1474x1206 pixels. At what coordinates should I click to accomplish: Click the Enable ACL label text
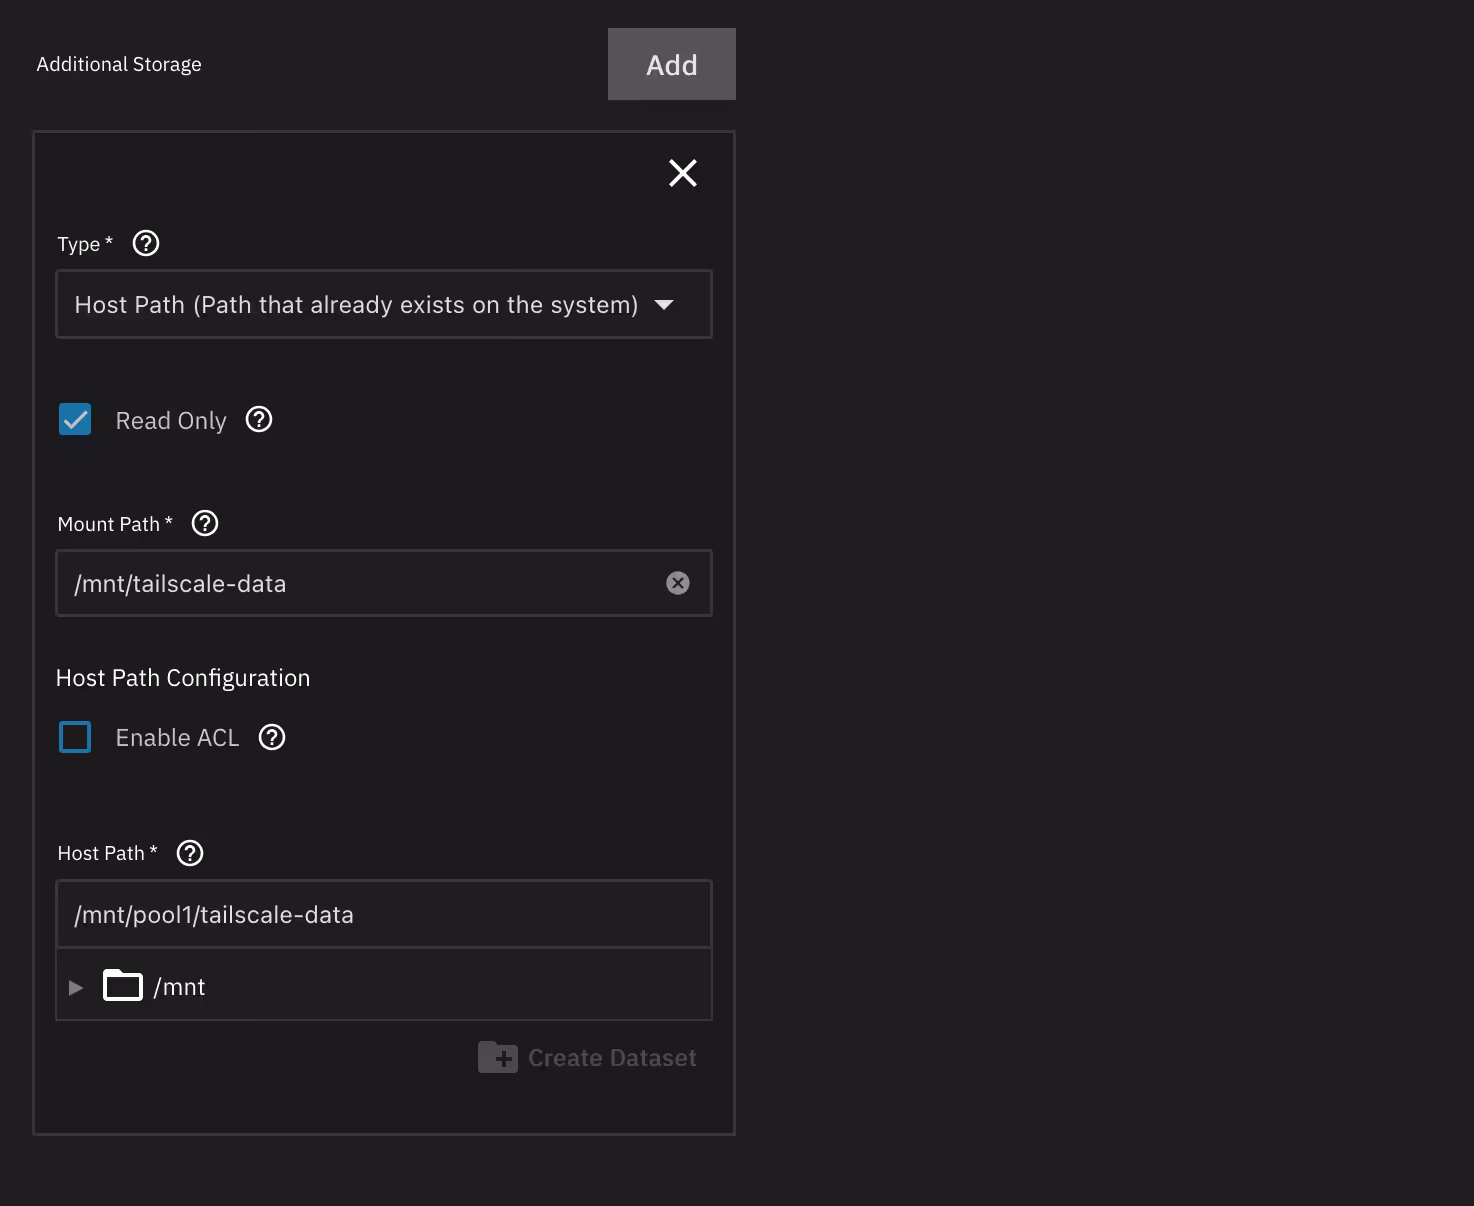[x=177, y=738]
